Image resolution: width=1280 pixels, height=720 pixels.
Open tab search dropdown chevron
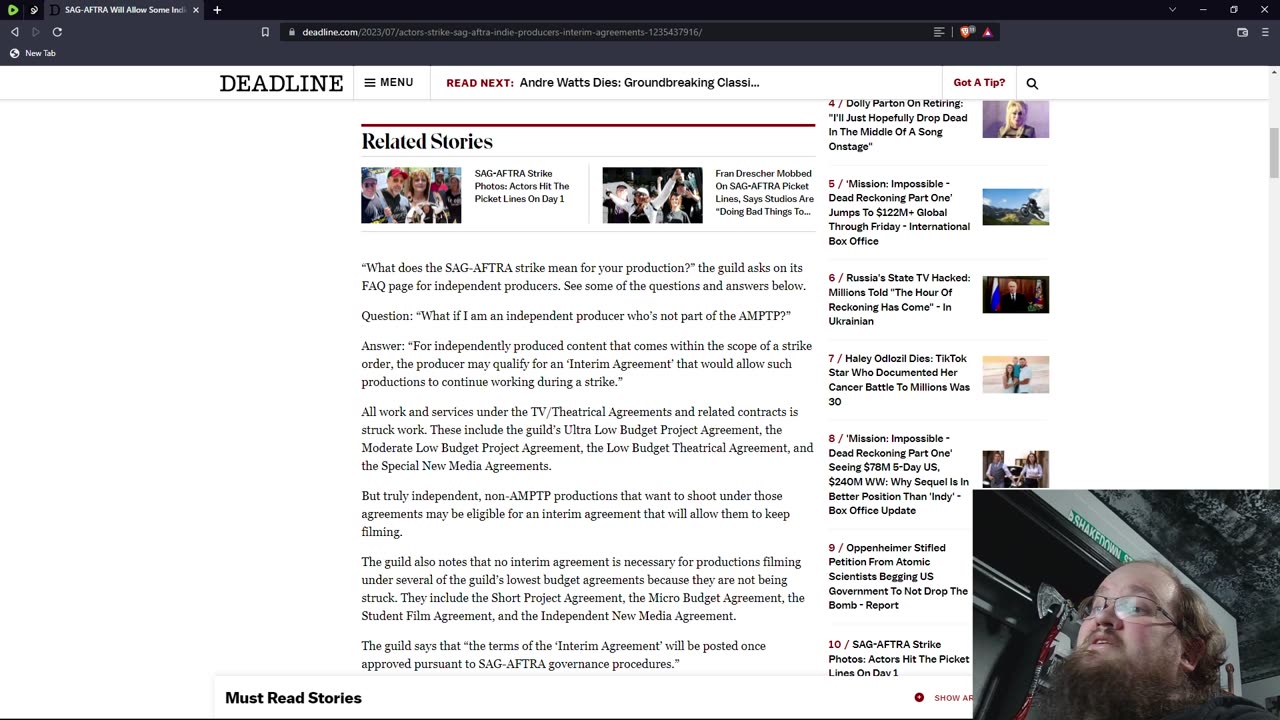(1172, 10)
